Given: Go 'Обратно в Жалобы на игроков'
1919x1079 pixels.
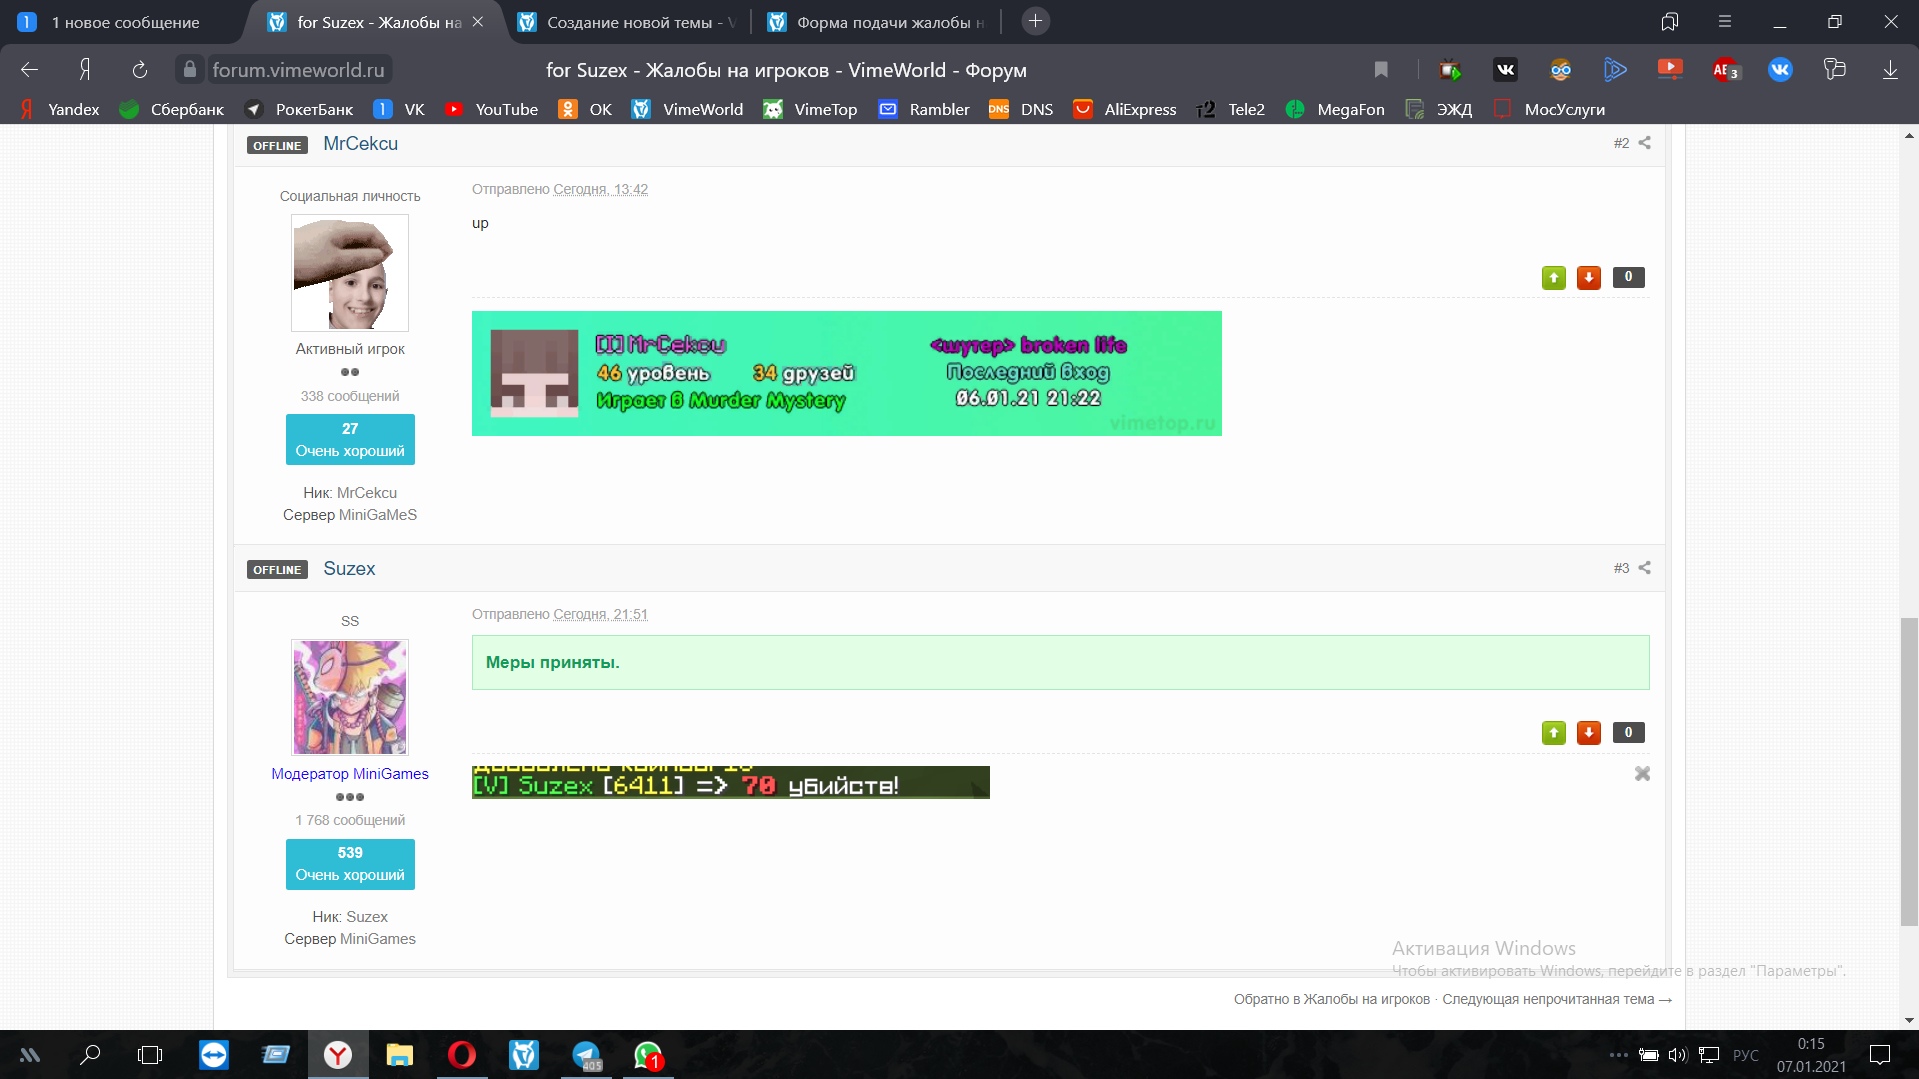Looking at the screenshot, I should (1332, 999).
